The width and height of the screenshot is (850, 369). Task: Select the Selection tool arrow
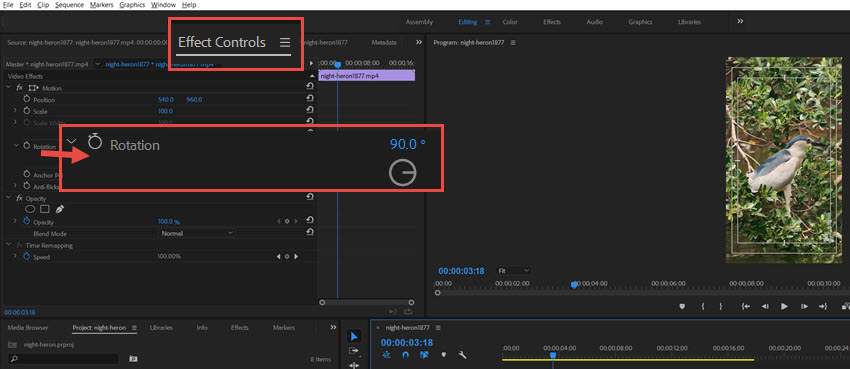(353, 336)
